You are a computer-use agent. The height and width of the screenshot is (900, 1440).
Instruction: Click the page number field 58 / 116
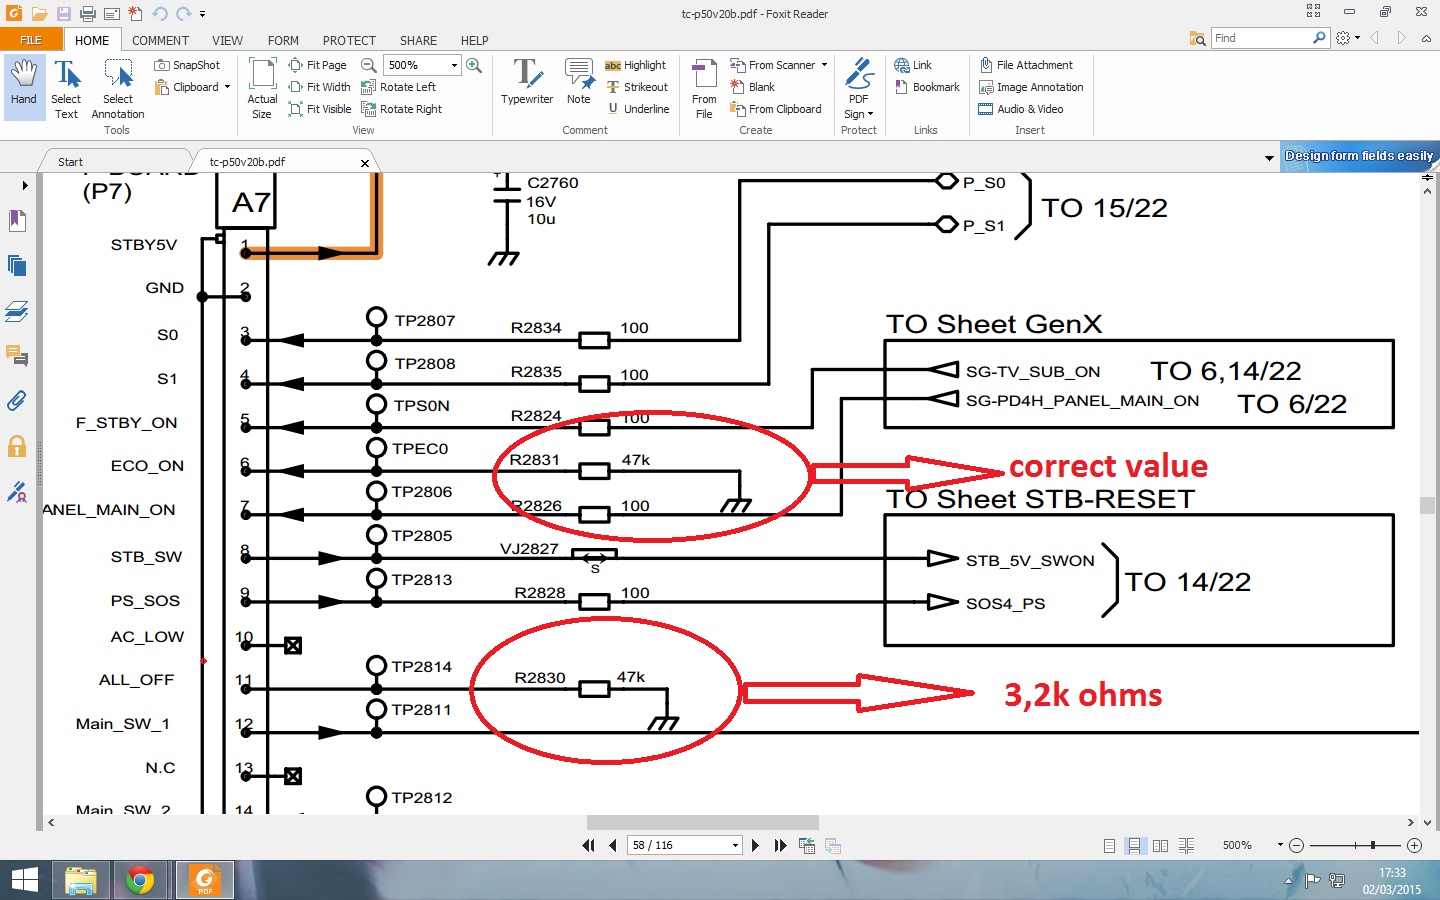[x=685, y=845]
